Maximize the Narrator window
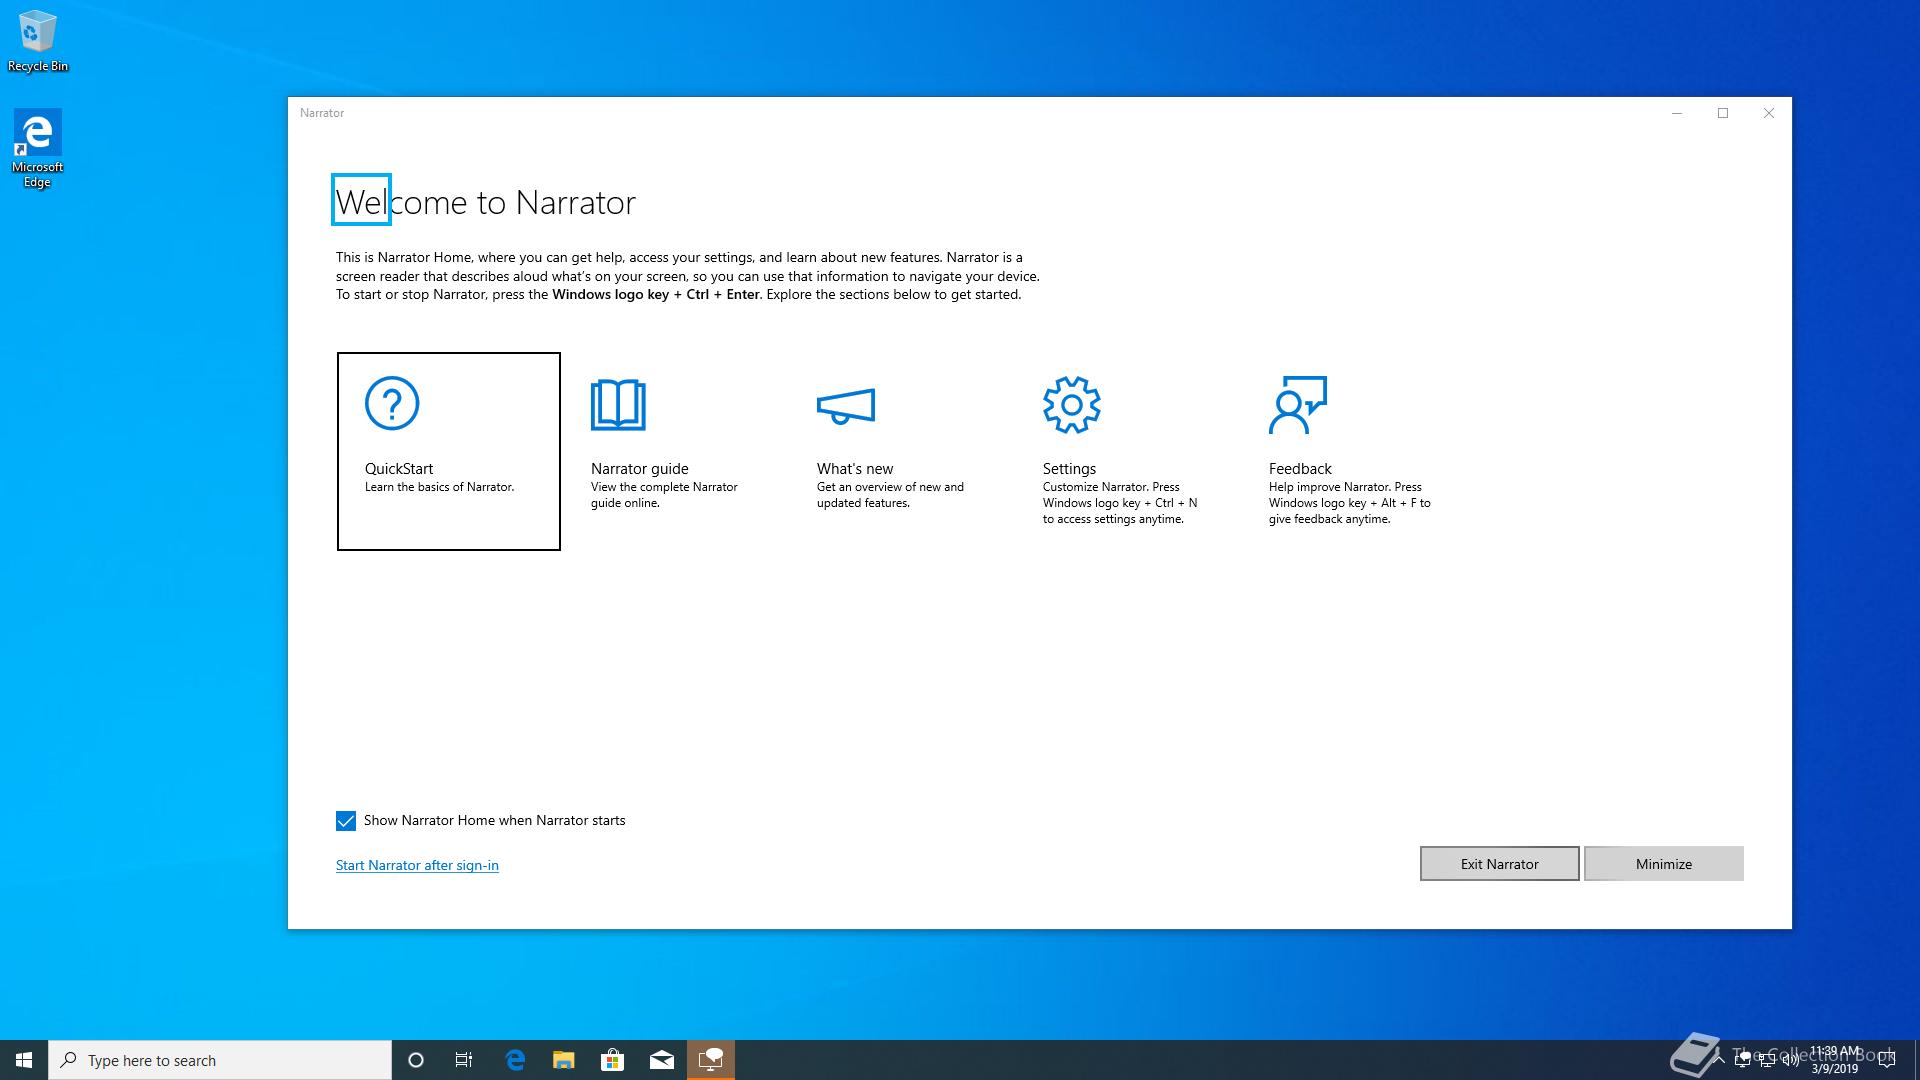This screenshot has height=1080, width=1920. [x=1723, y=113]
